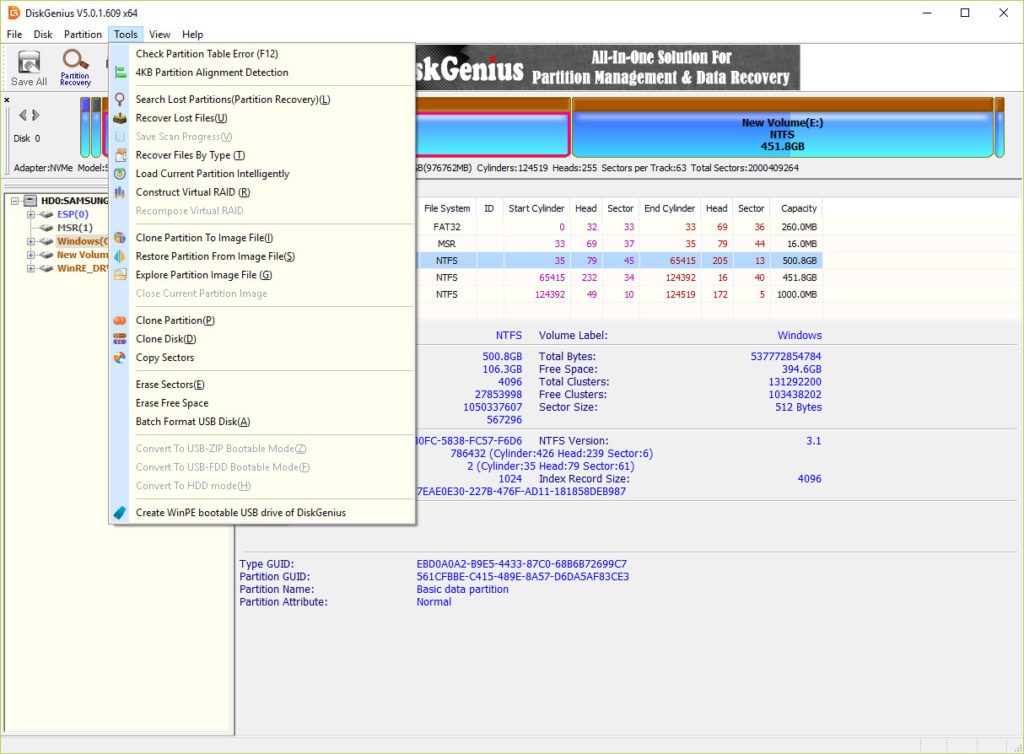Click the Search Lost Partitions magnifier icon
Image resolution: width=1024 pixels, height=754 pixels.
[120, 99]
